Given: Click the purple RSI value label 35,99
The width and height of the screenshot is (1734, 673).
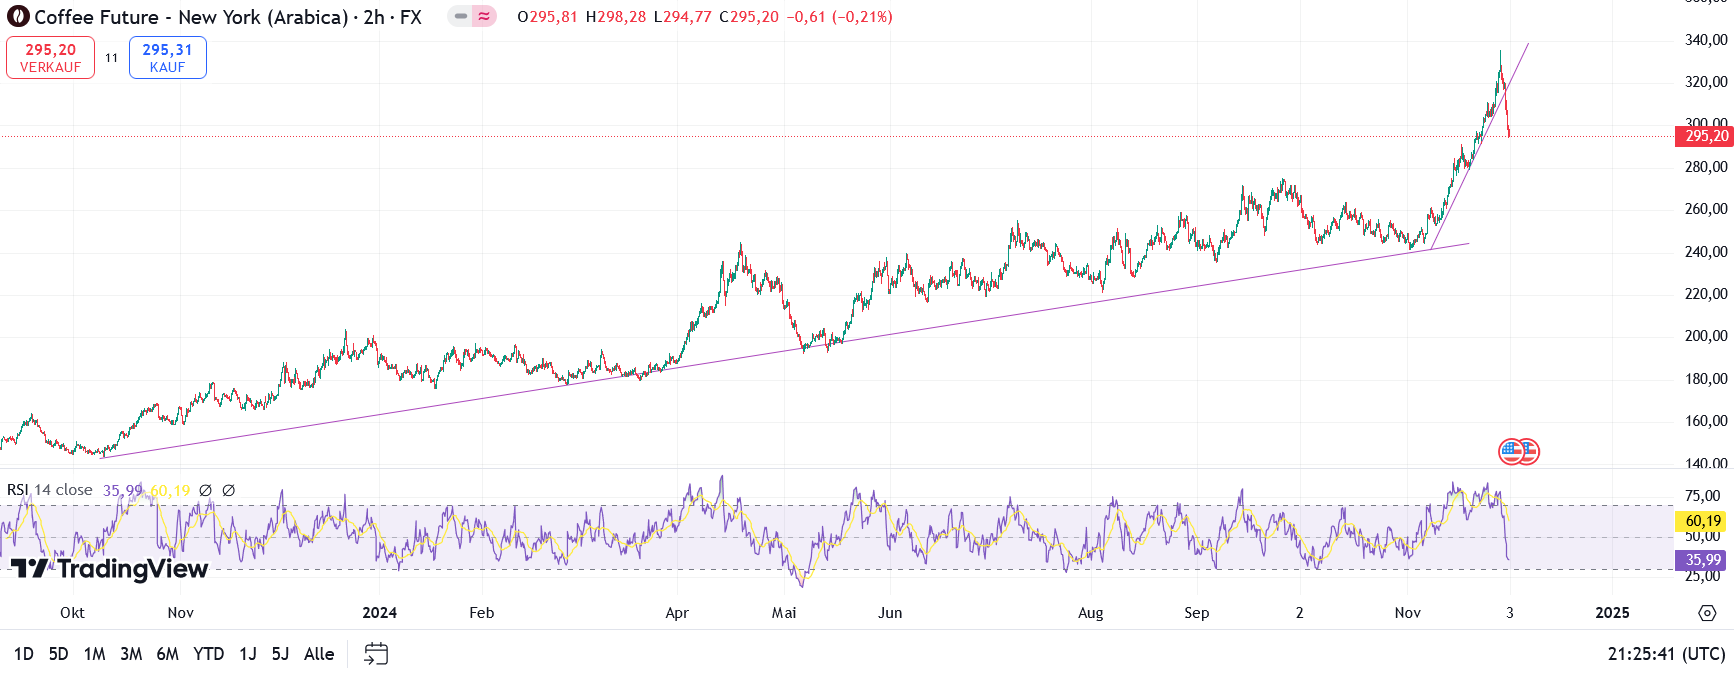Looking at the screenshot, I should (x=1702, y=560).
